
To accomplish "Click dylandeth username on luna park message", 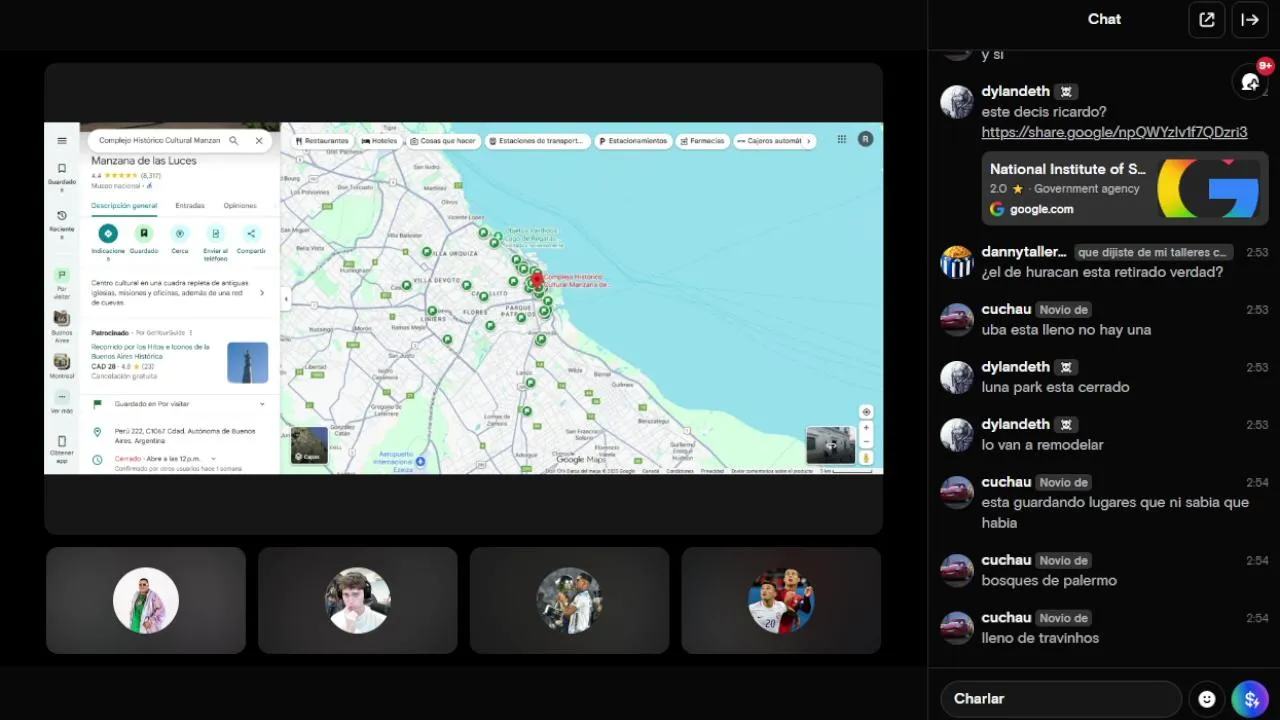I will coord(1015,367).
